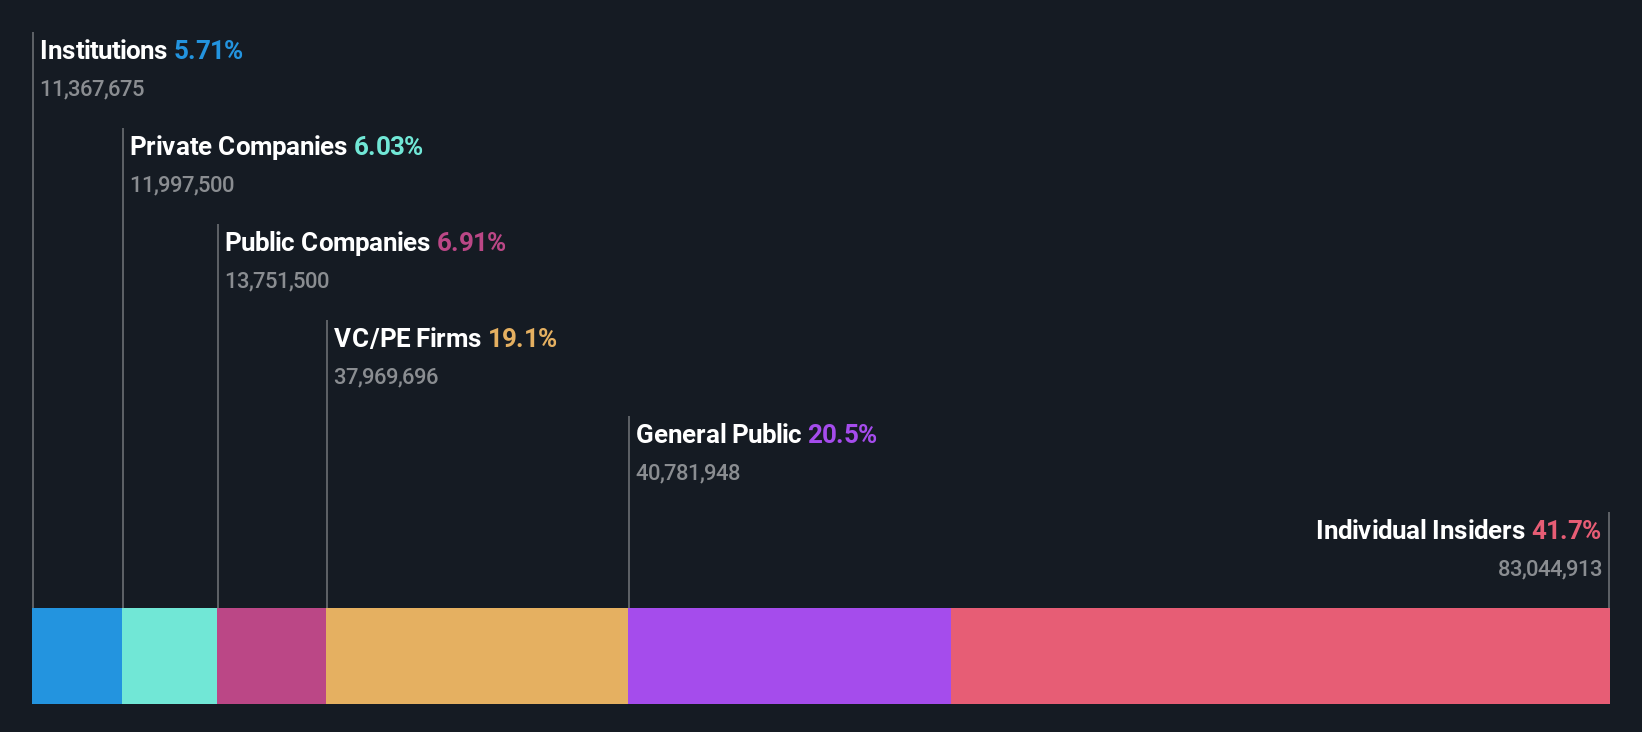Click the 20.5% percentage value
The image size is (1642, 732).
click(842, 434)
